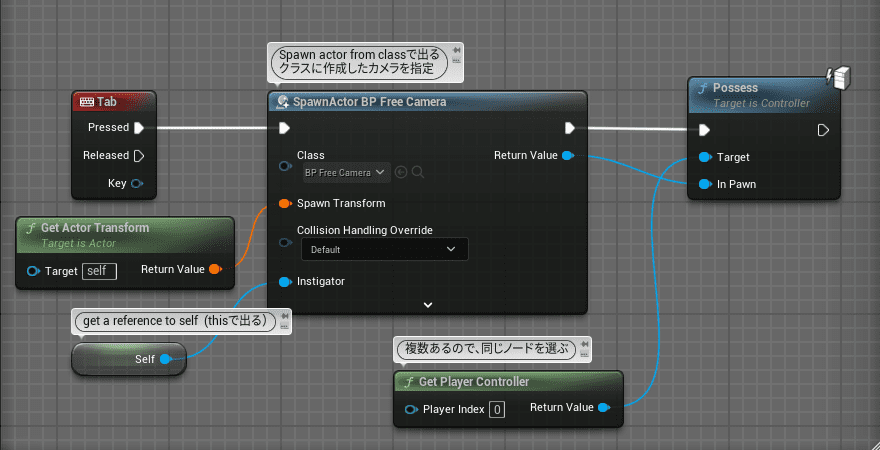
Task: Click the SpawnActor BP Free Camera node icon
Action: click(283, 102)
